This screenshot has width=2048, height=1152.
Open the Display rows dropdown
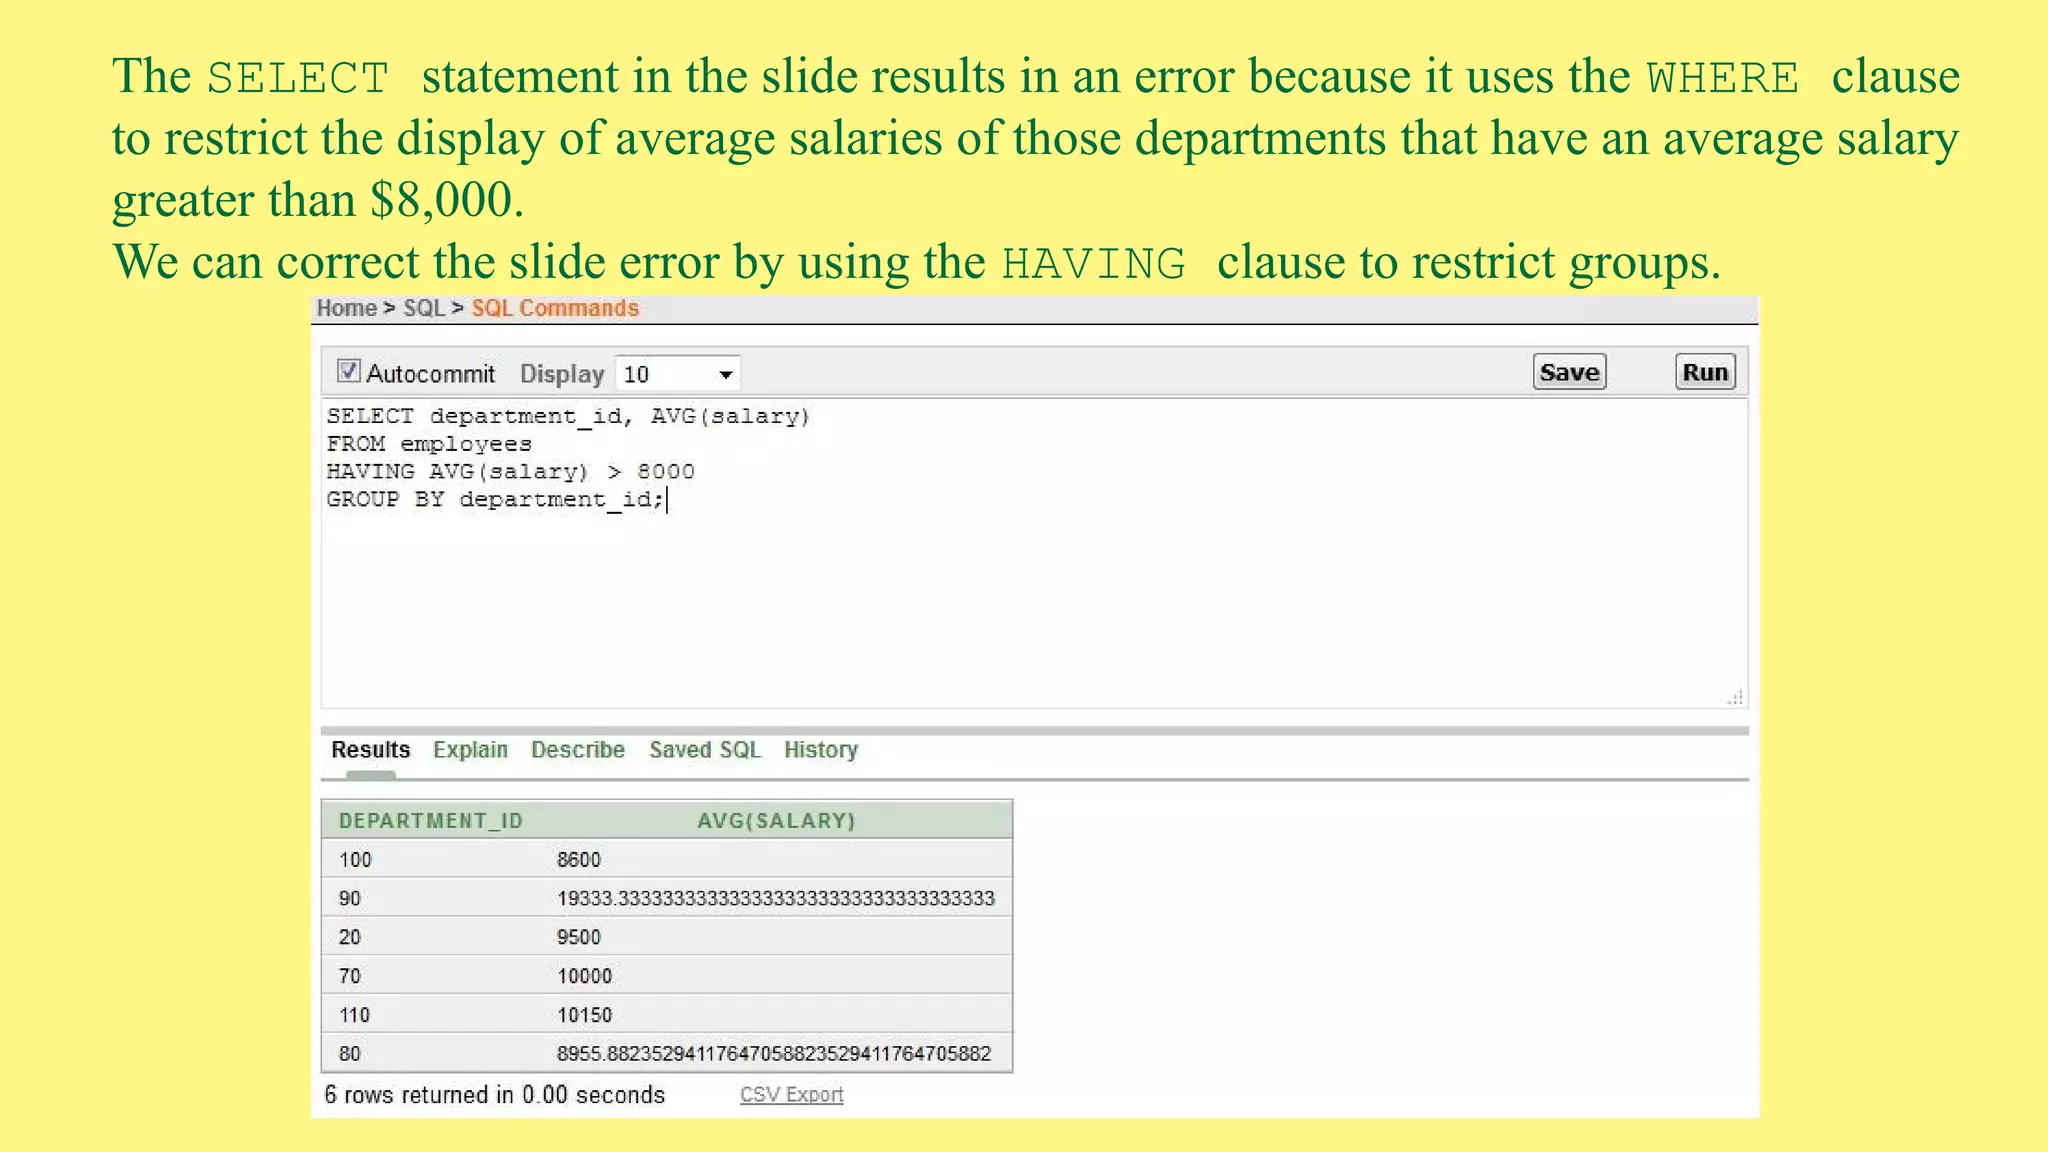pyautogui.click(x=678, y=374)
